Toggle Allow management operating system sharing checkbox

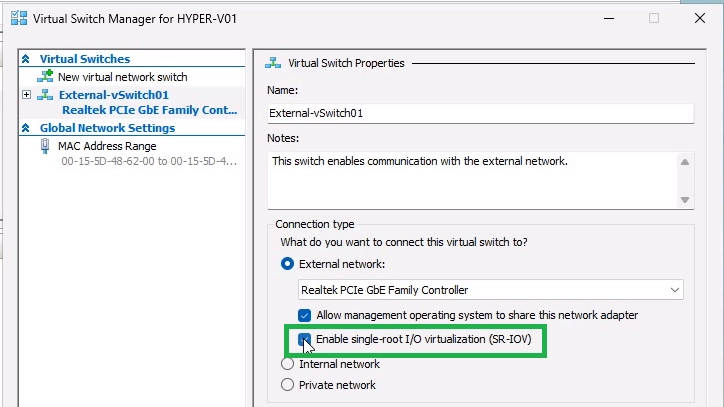[306, 315]
